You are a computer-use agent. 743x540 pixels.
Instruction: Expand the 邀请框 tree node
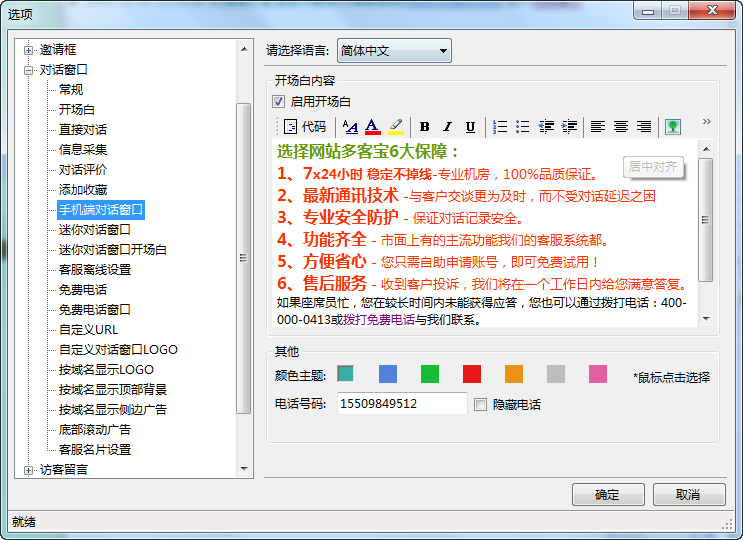pyautogui.click(x=28, y=50)
